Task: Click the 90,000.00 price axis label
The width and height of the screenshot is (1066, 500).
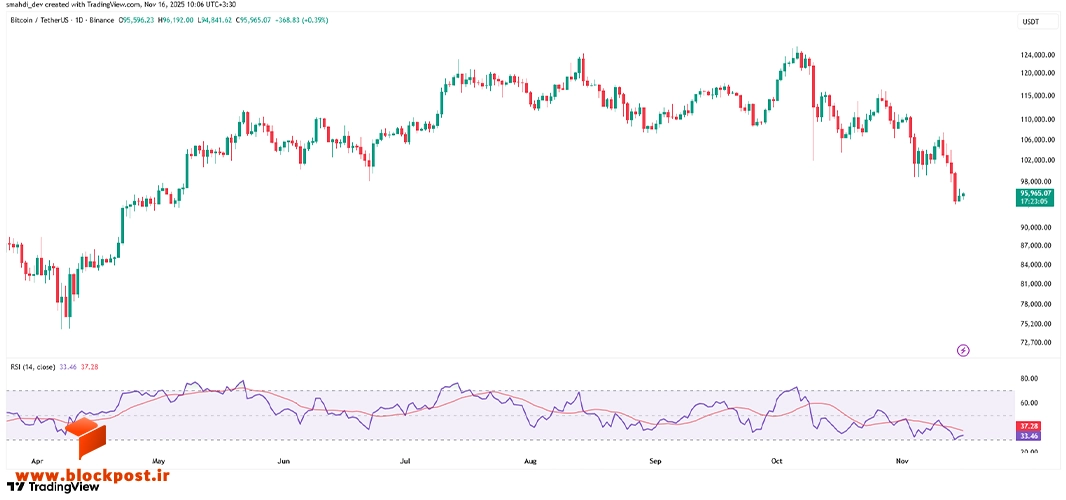Action: point(1036,227)
